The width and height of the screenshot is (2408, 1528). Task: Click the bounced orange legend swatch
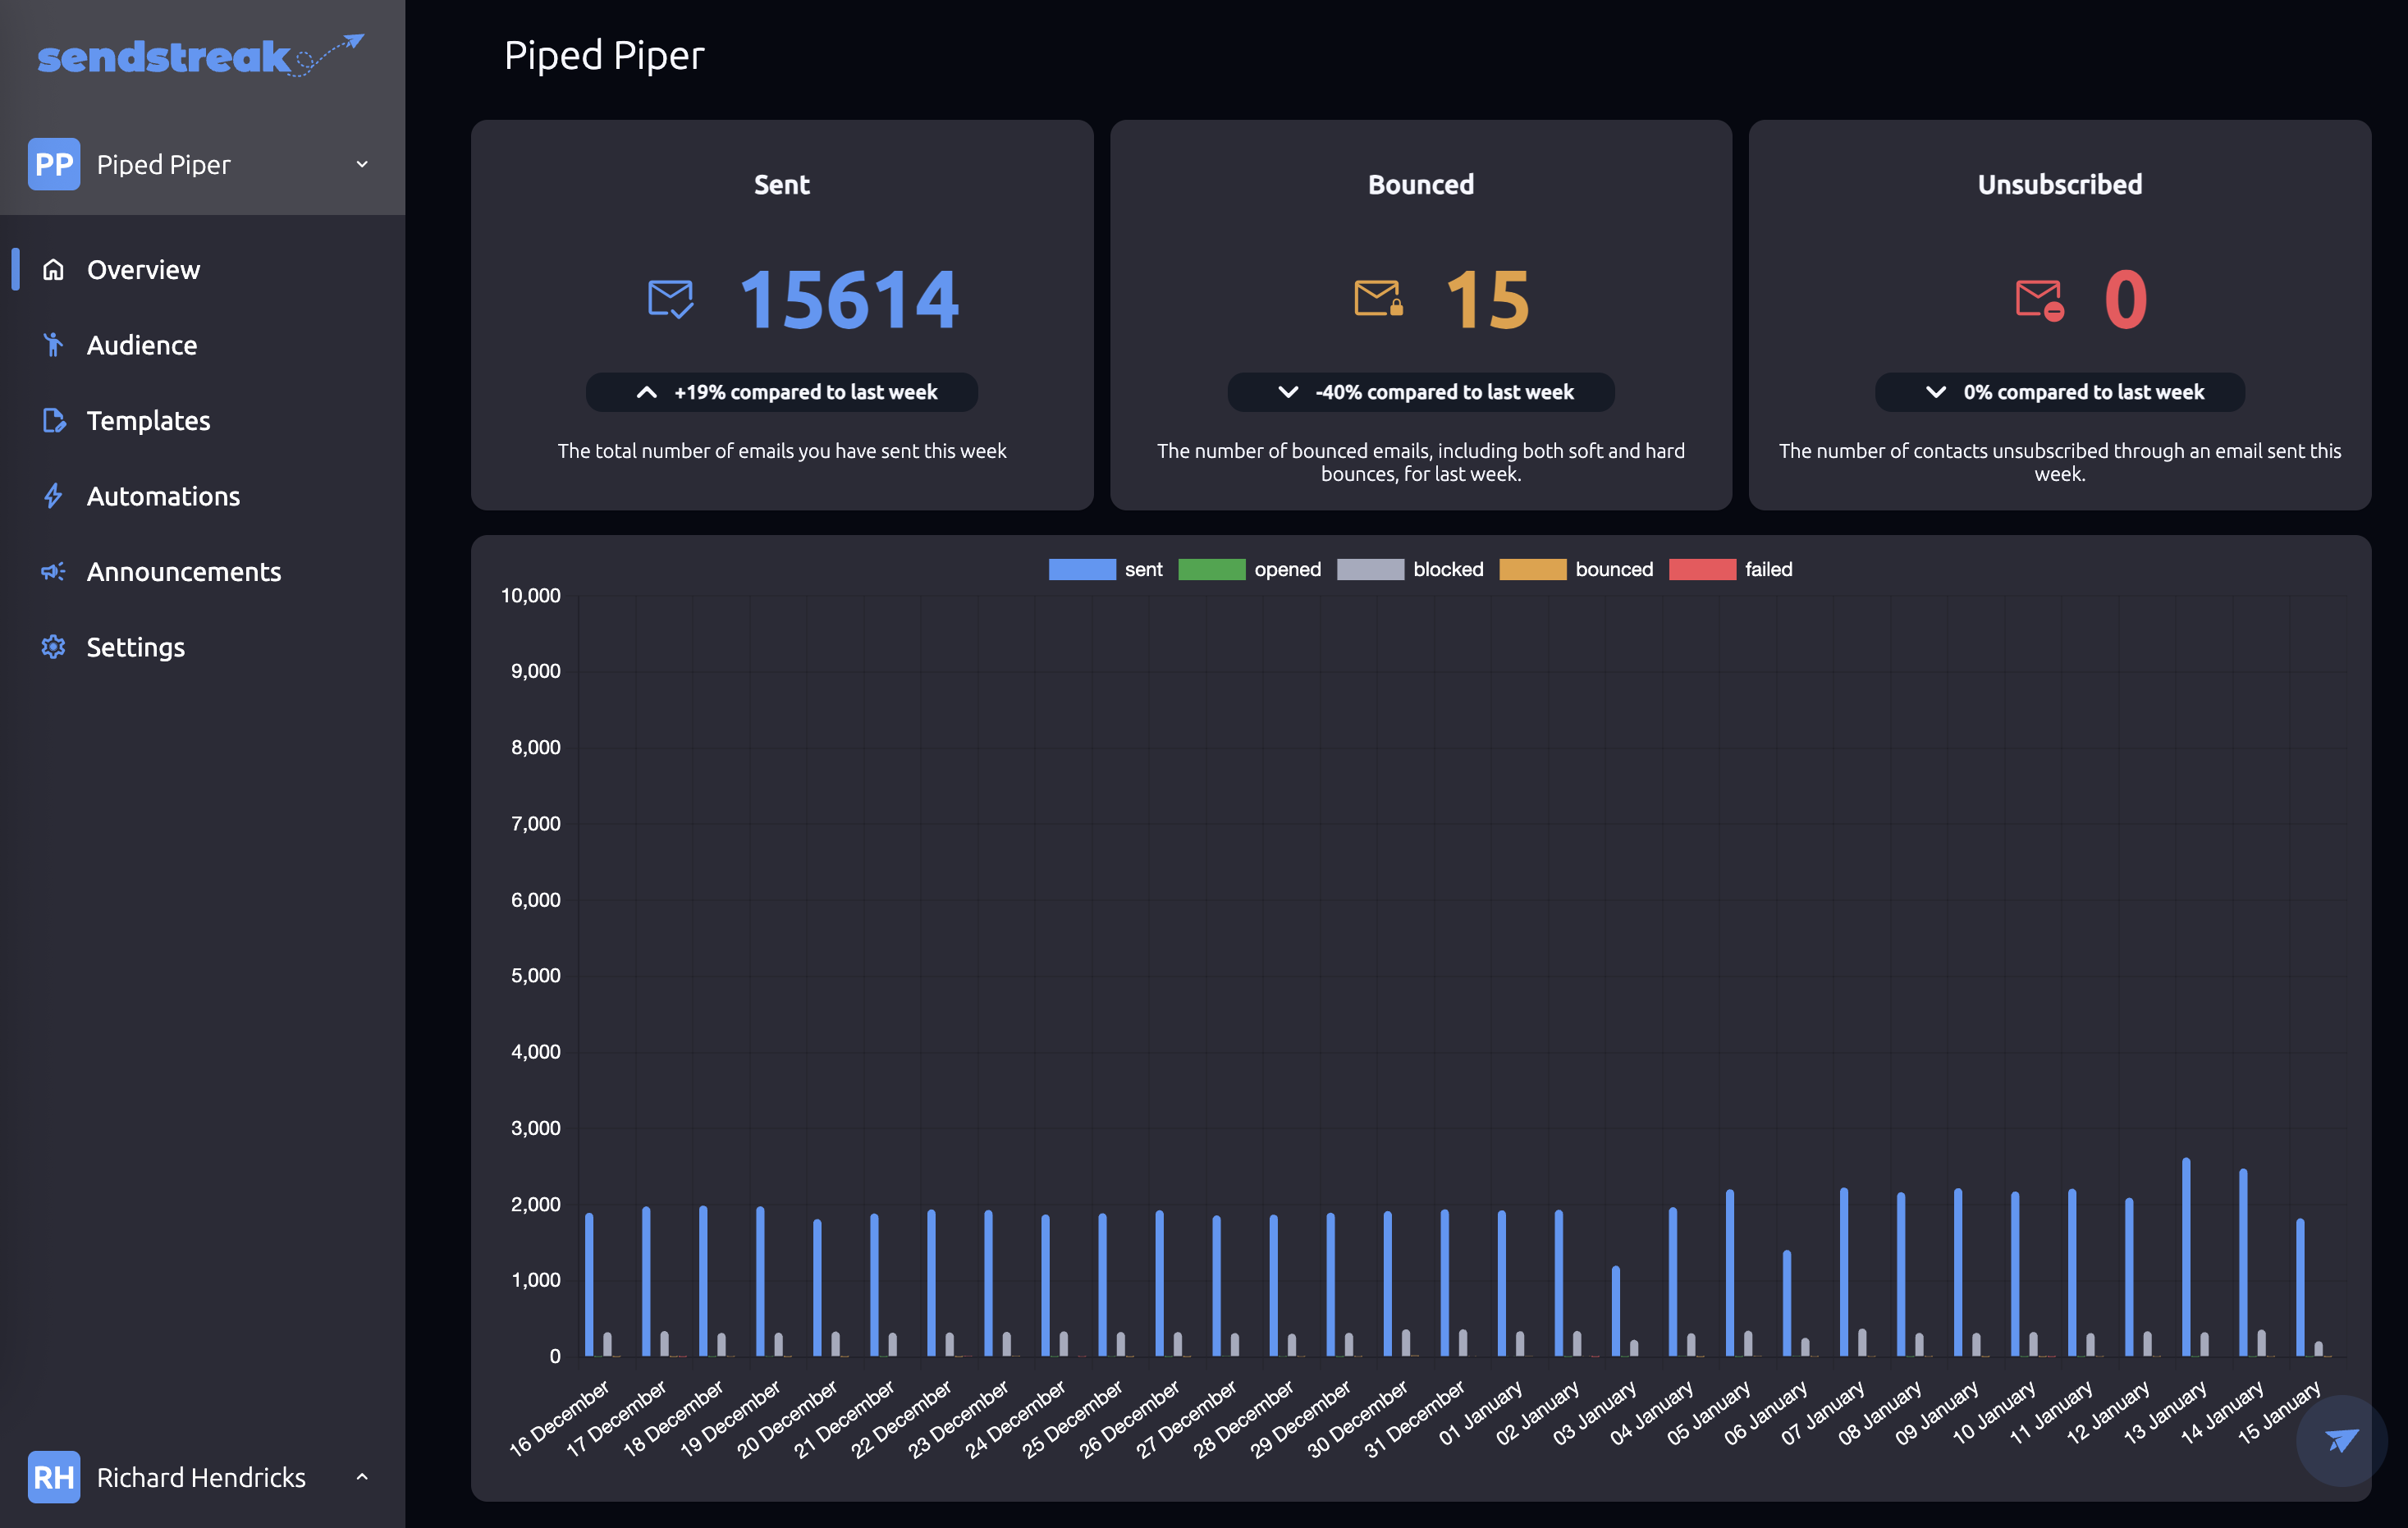[x=1532, y=569]
